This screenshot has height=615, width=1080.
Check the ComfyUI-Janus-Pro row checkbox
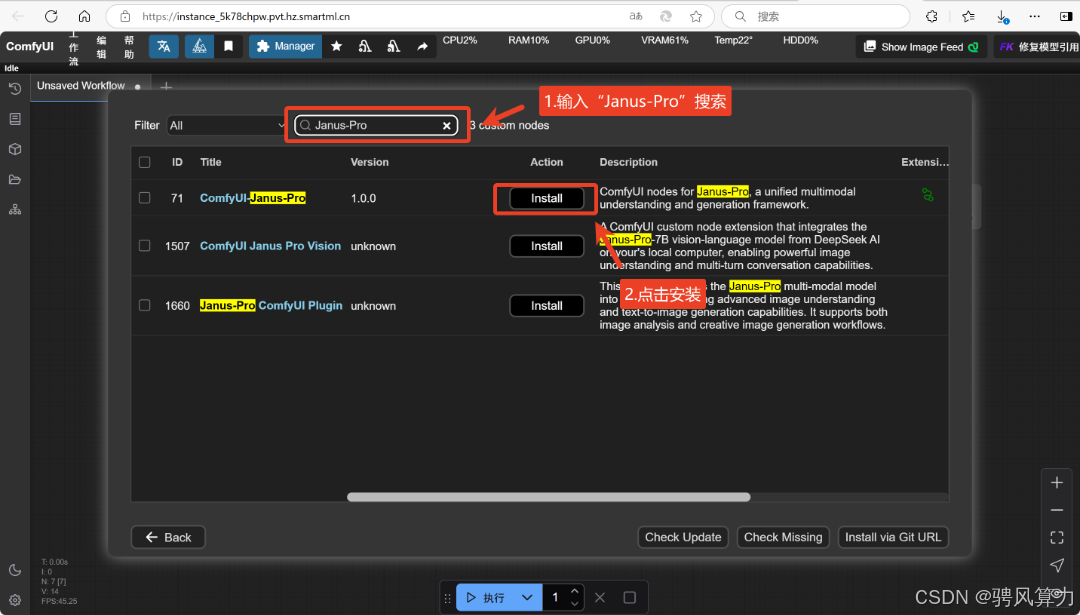tap(144, 198)
